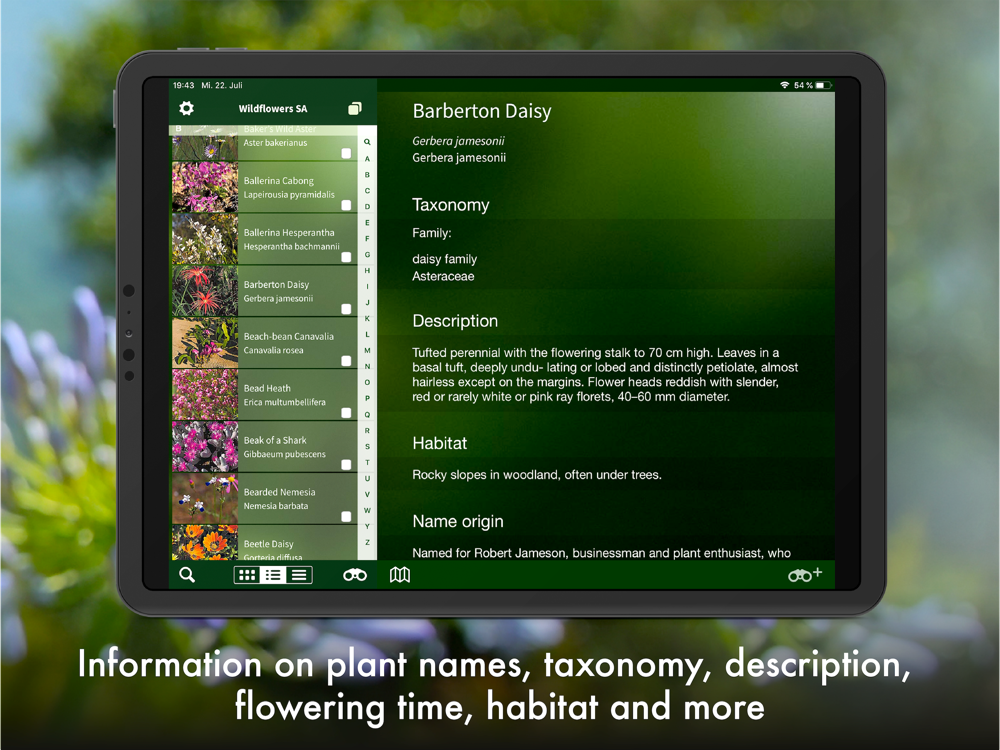
Task: Switch to grid view layout
Action: coord(247,575)
